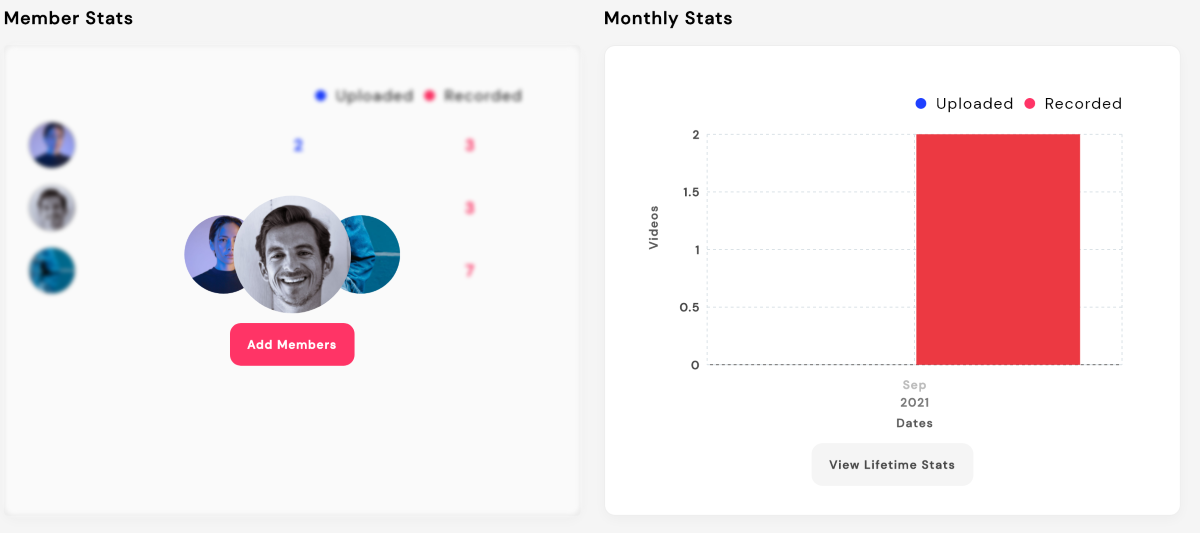Select the smiling man's large center avatar
Screen dimensions: 1200x533
coord(292,254)
